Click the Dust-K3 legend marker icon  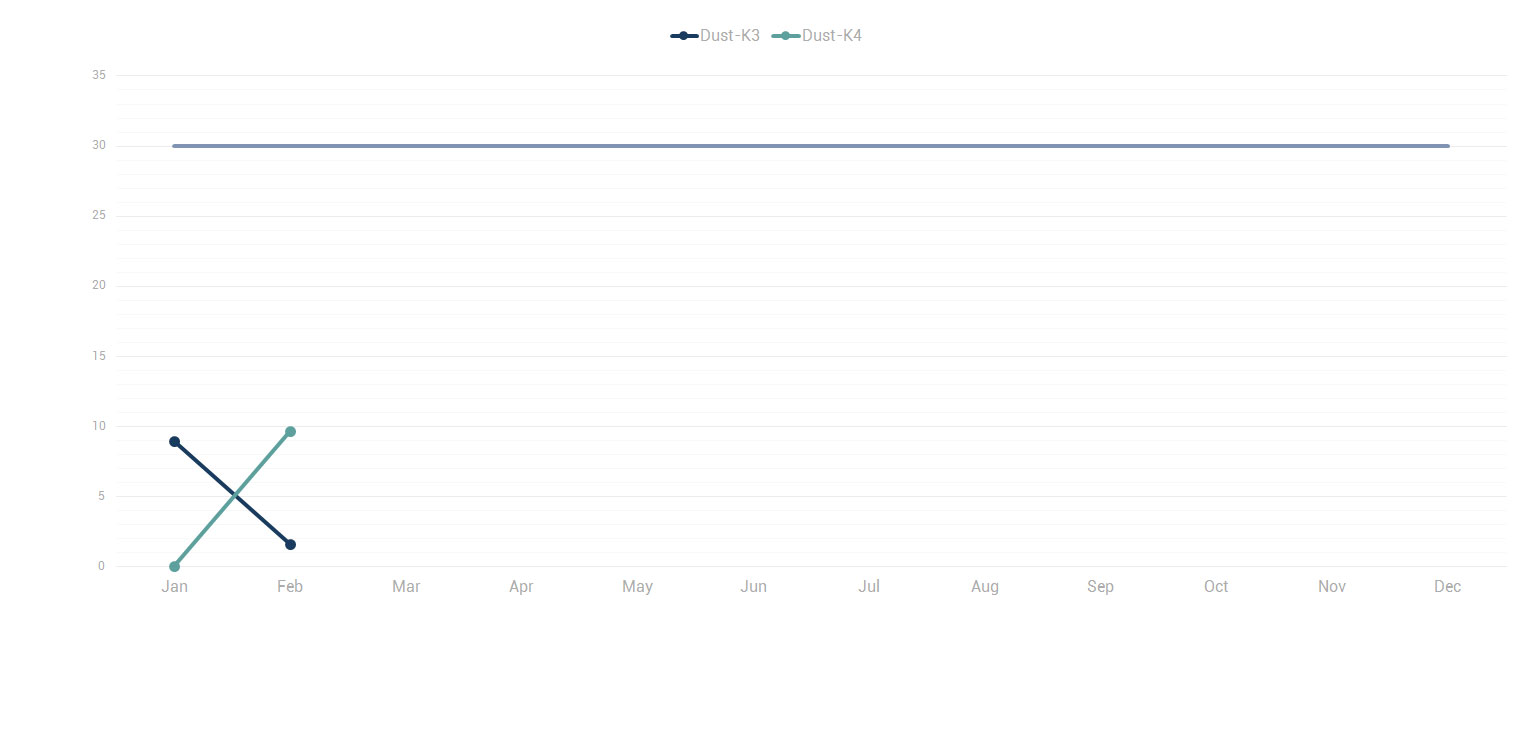pos(684,36)
